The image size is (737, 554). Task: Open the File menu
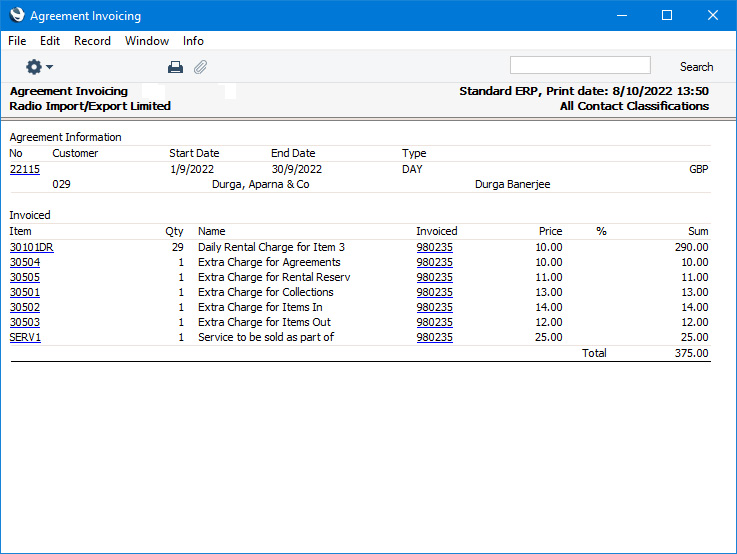click(x=17, y=41)
